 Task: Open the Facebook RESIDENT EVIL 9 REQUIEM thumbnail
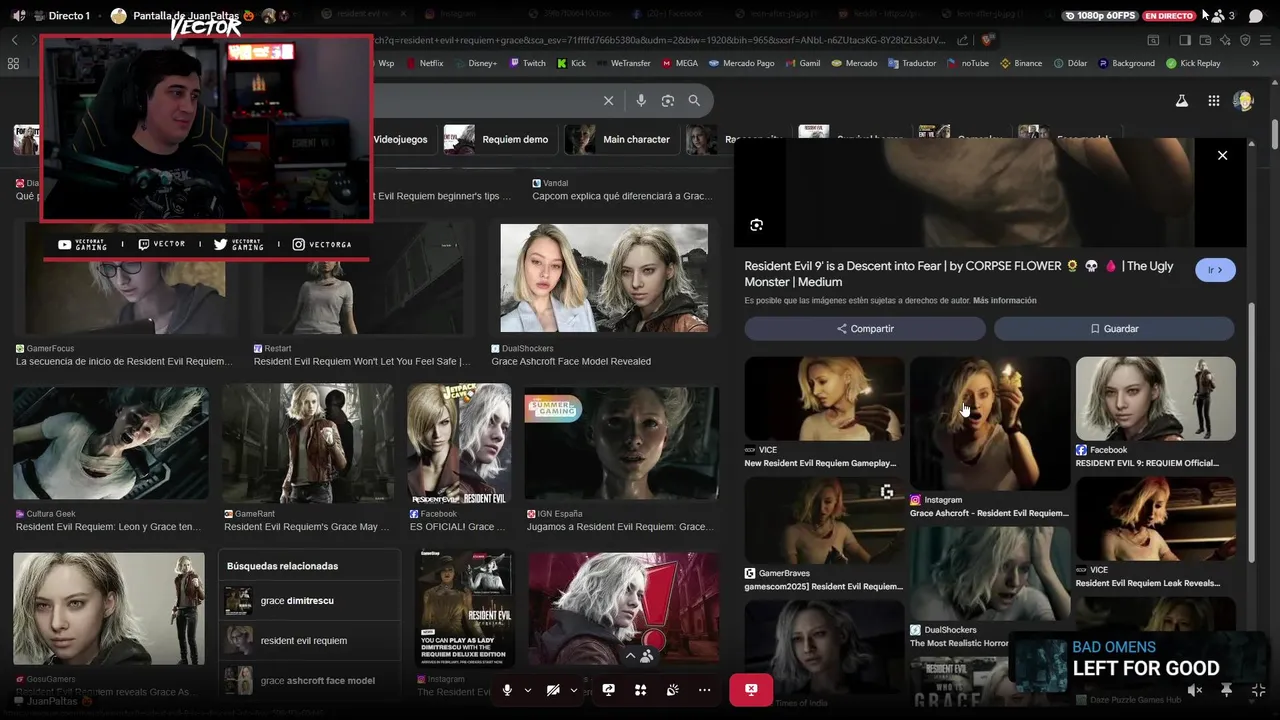1155,399
